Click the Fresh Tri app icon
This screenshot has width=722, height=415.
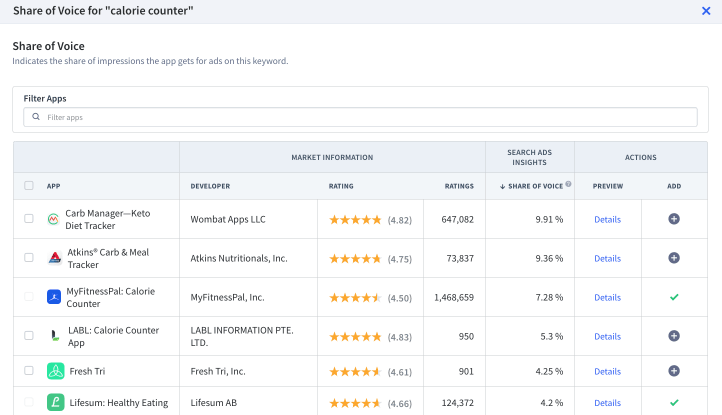(x=56, y=371)
